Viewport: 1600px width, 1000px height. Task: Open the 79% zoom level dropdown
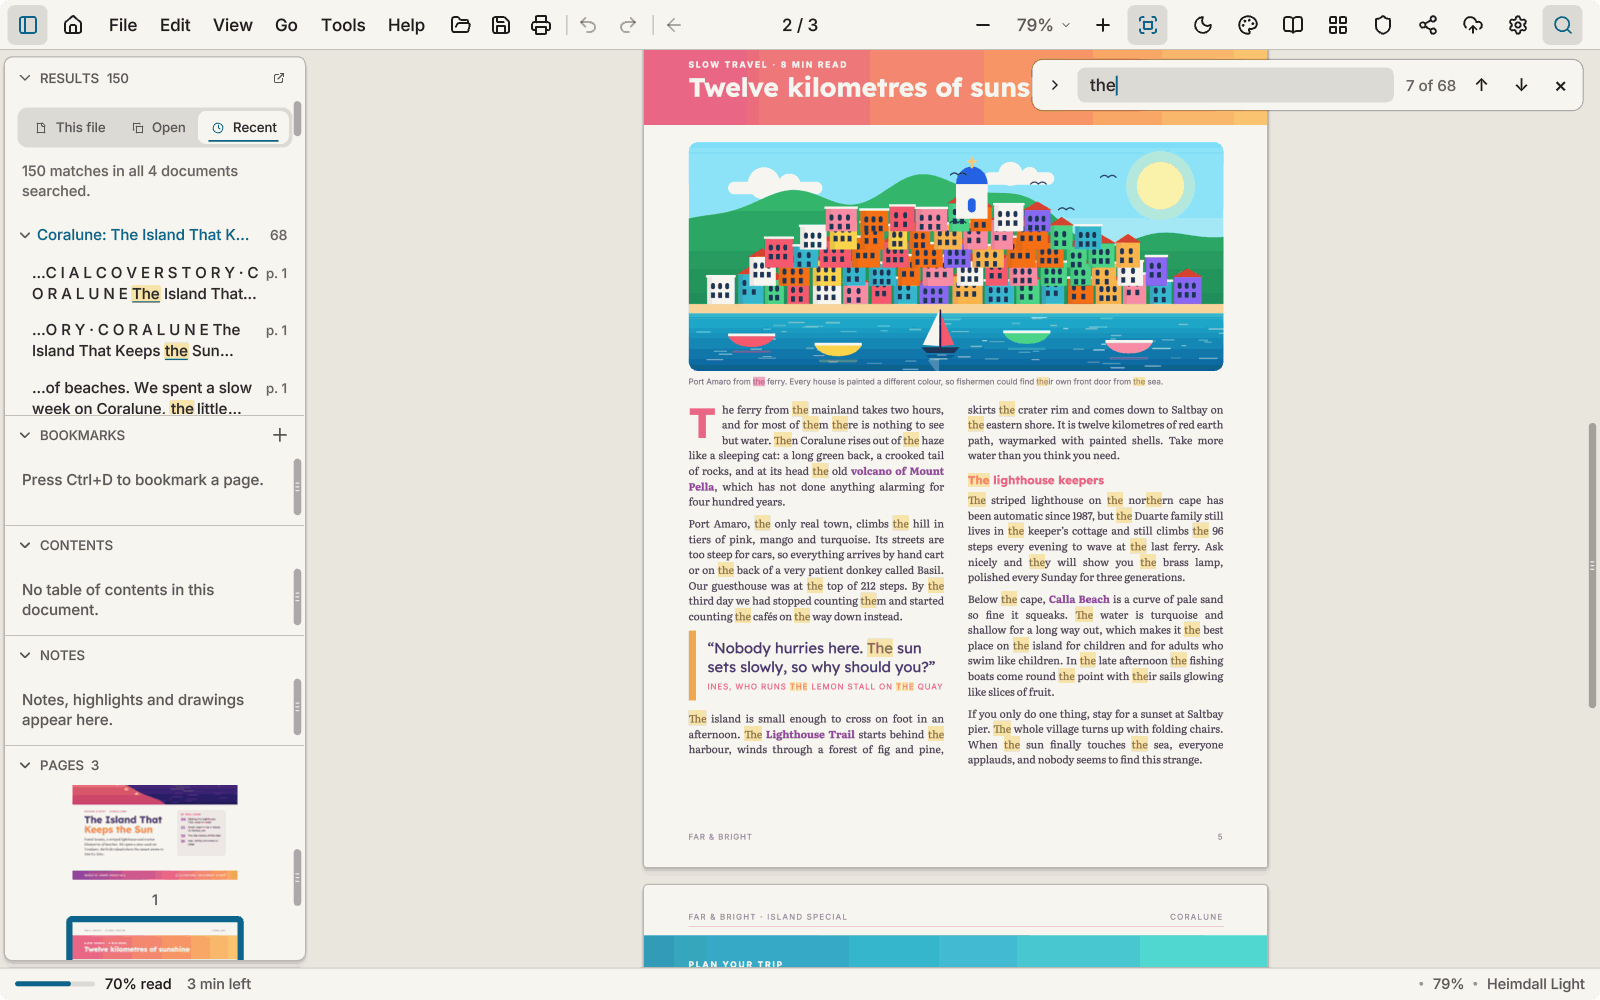click(1043, 25)
